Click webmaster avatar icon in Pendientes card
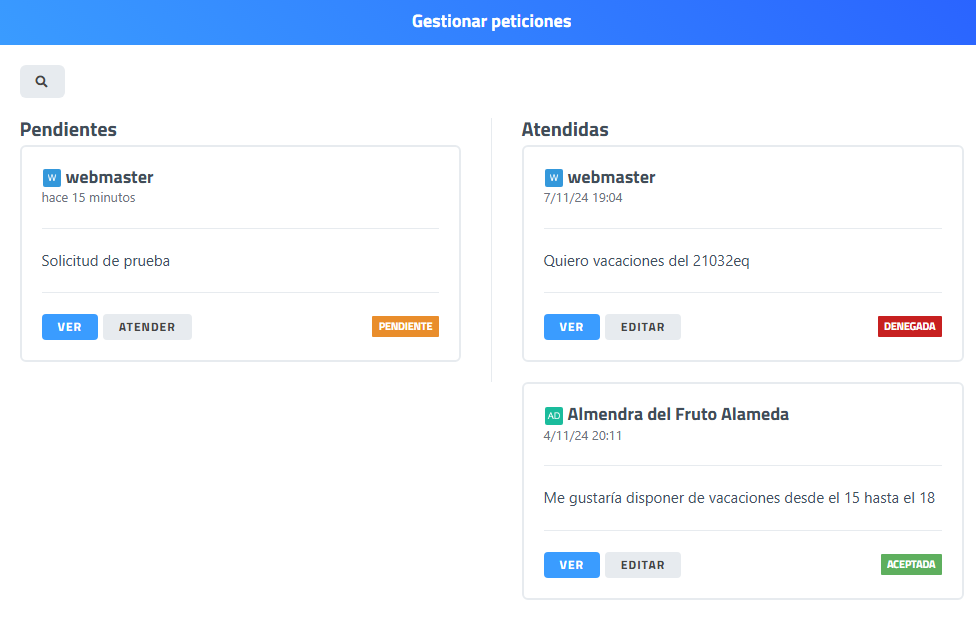This screenshot has height=635, width=976. [x=52, y=178]
